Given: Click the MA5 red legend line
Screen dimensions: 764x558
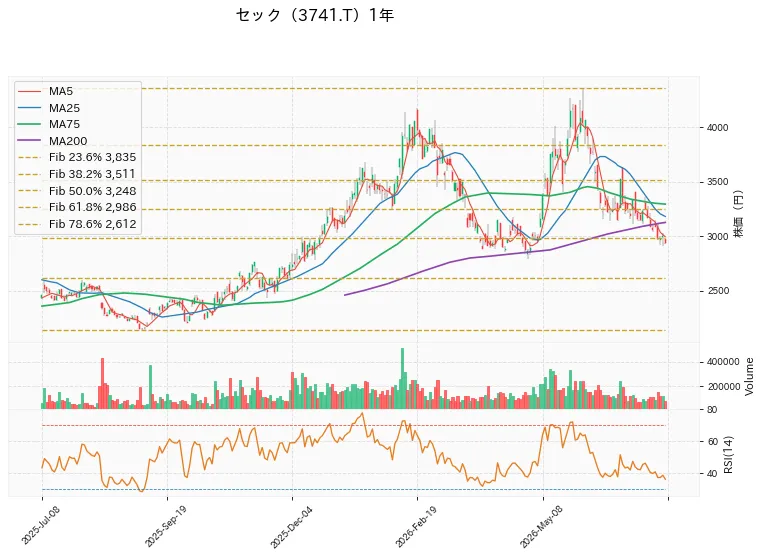Looking at the screenshot, I should coord(29,91).
